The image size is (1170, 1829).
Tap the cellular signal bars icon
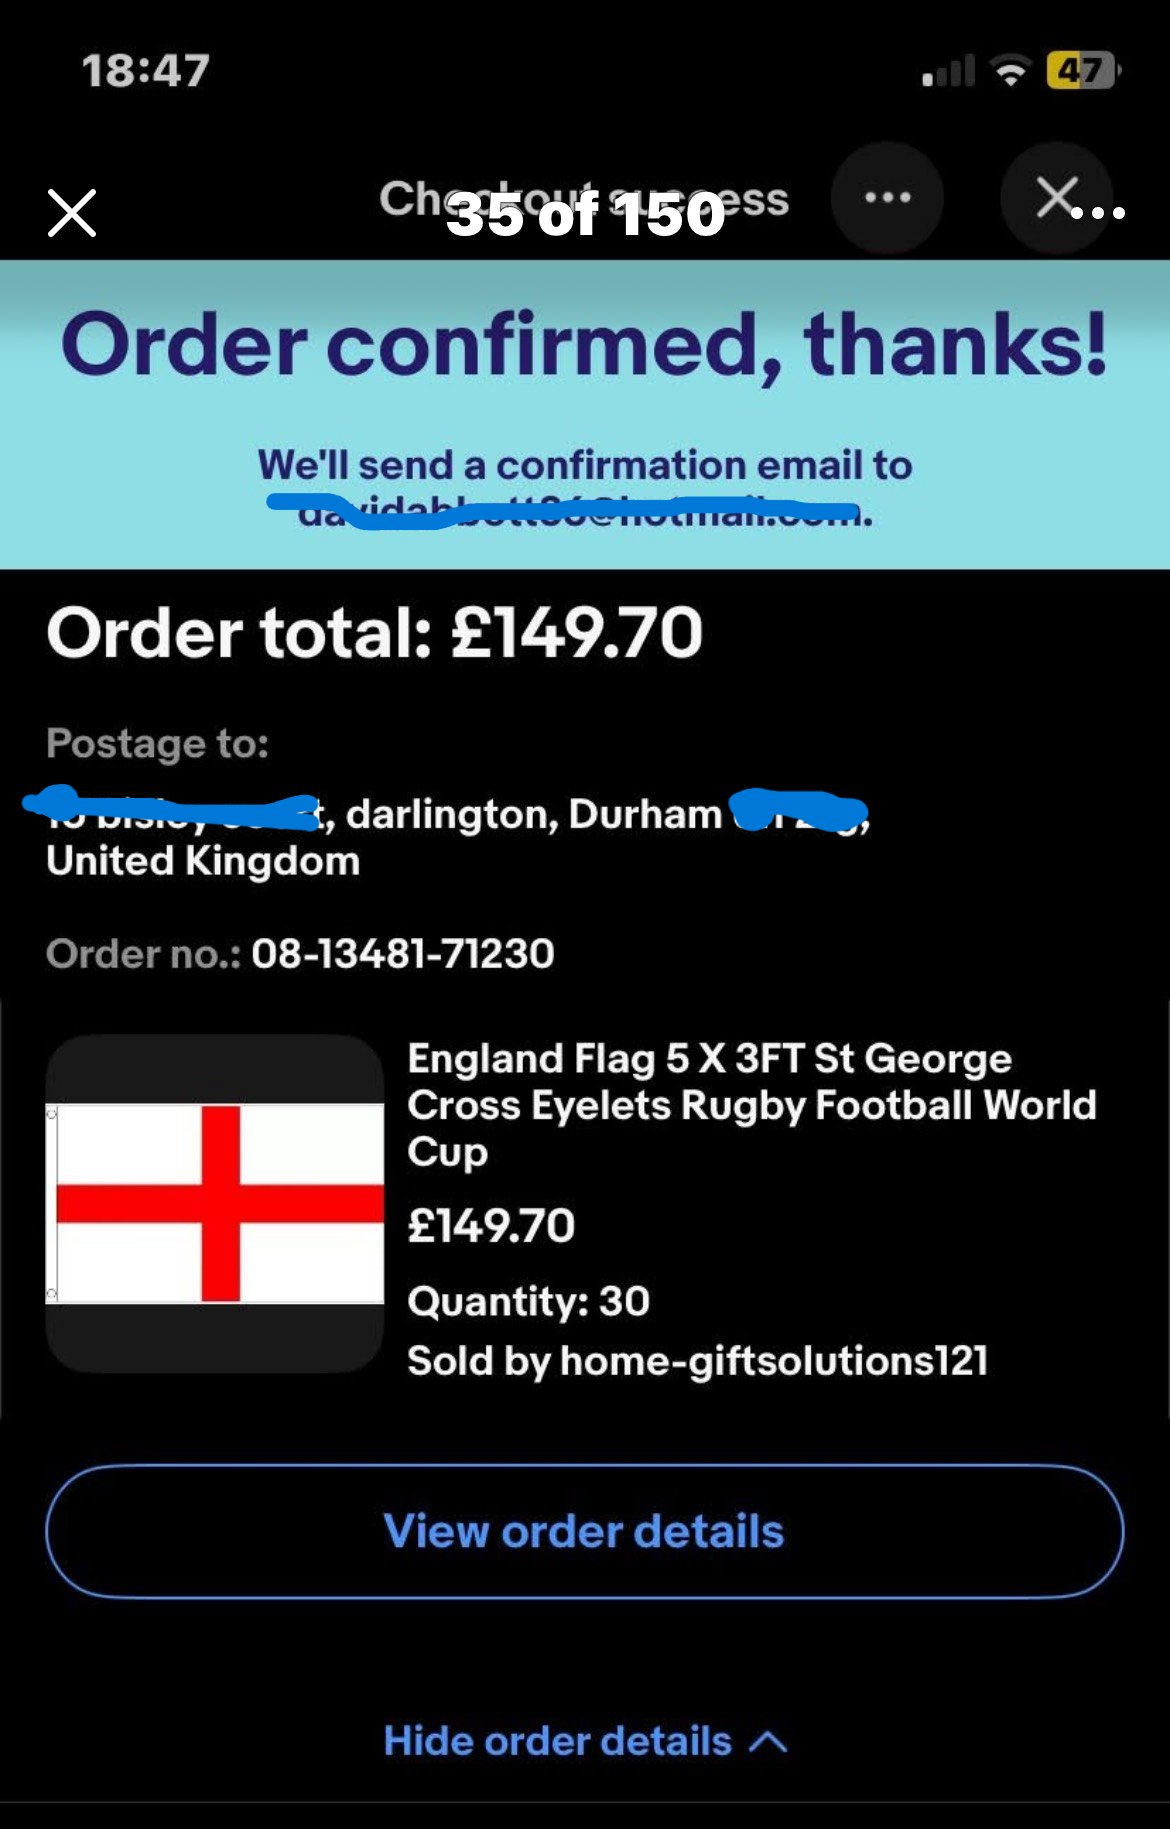coord(947,72)
